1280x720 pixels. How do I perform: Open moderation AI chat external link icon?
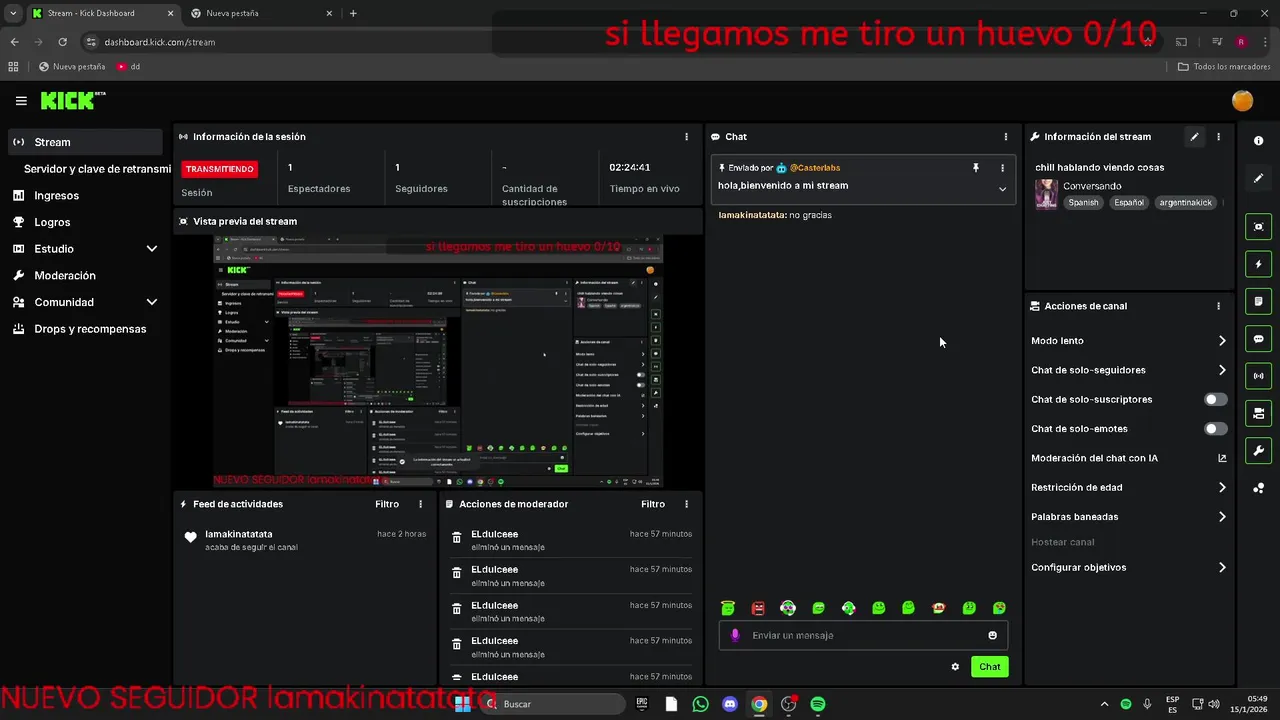point(1222,458)
